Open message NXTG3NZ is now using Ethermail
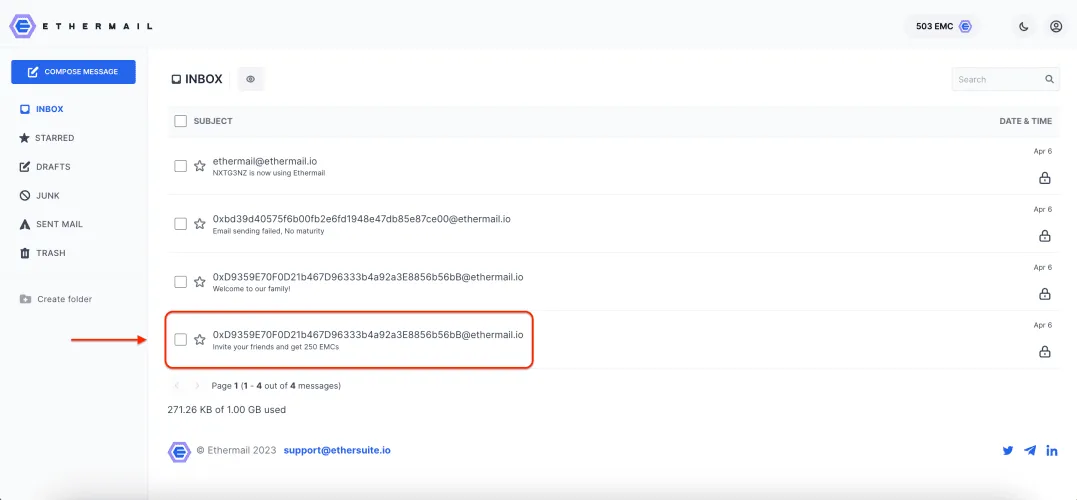 269,173
